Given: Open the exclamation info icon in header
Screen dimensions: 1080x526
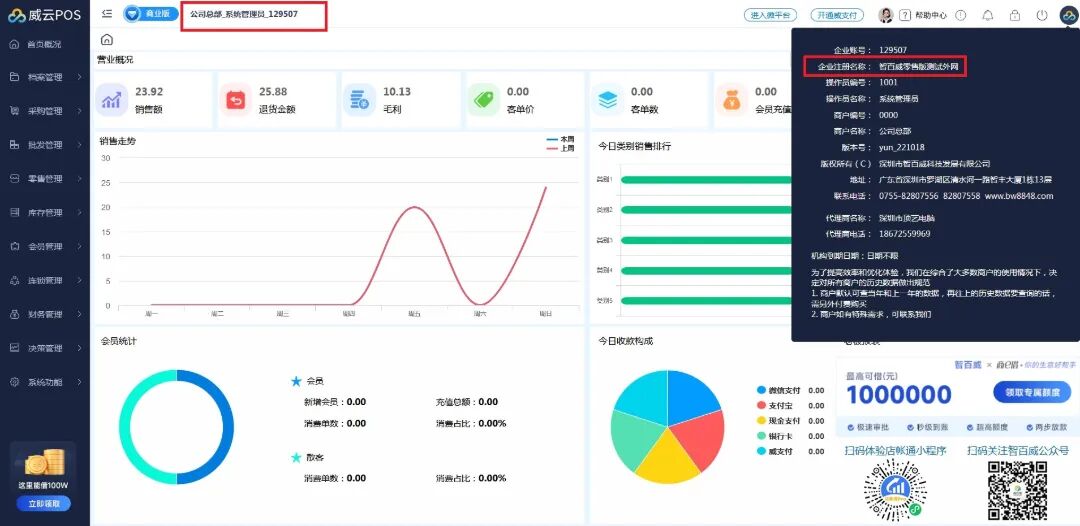Looking at the screenshot, I should coord(962,15).
